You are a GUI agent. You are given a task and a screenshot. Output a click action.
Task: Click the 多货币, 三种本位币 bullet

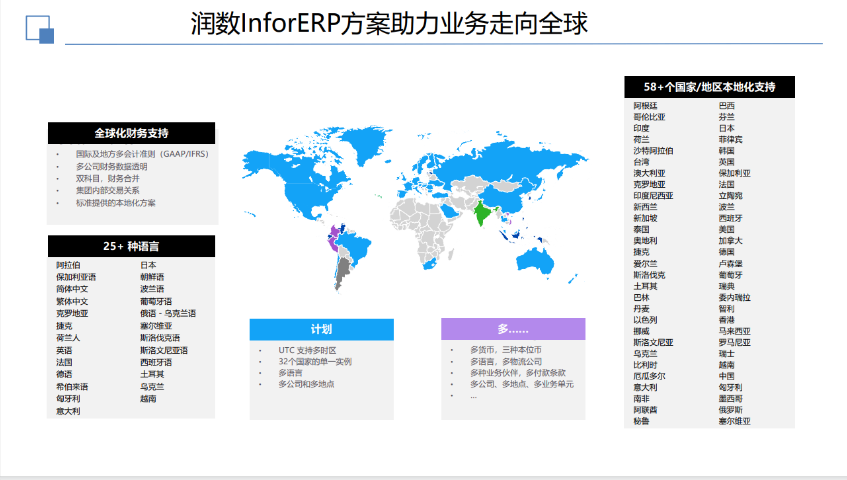point(505,350)
